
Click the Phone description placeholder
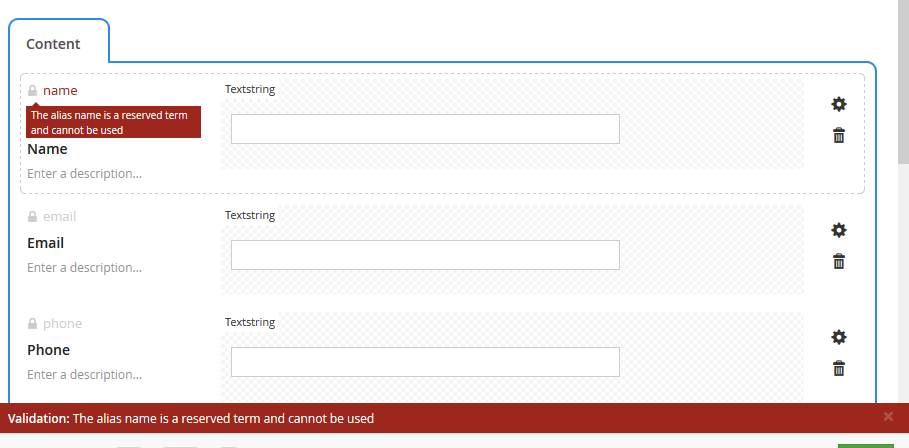tap(85, 375)
